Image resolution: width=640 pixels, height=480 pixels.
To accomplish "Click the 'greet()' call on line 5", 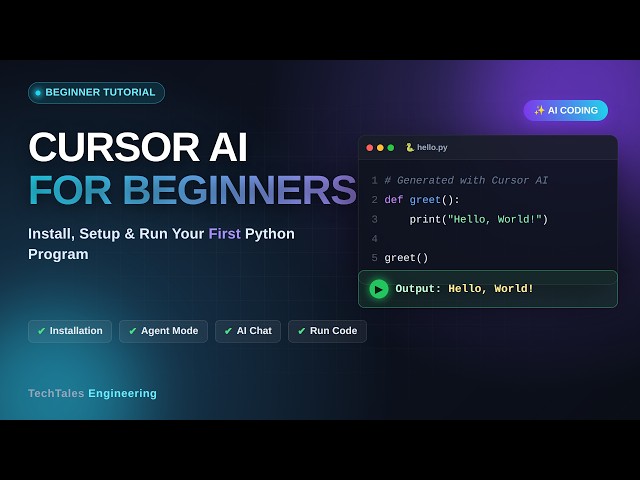I will coord(406,258).
